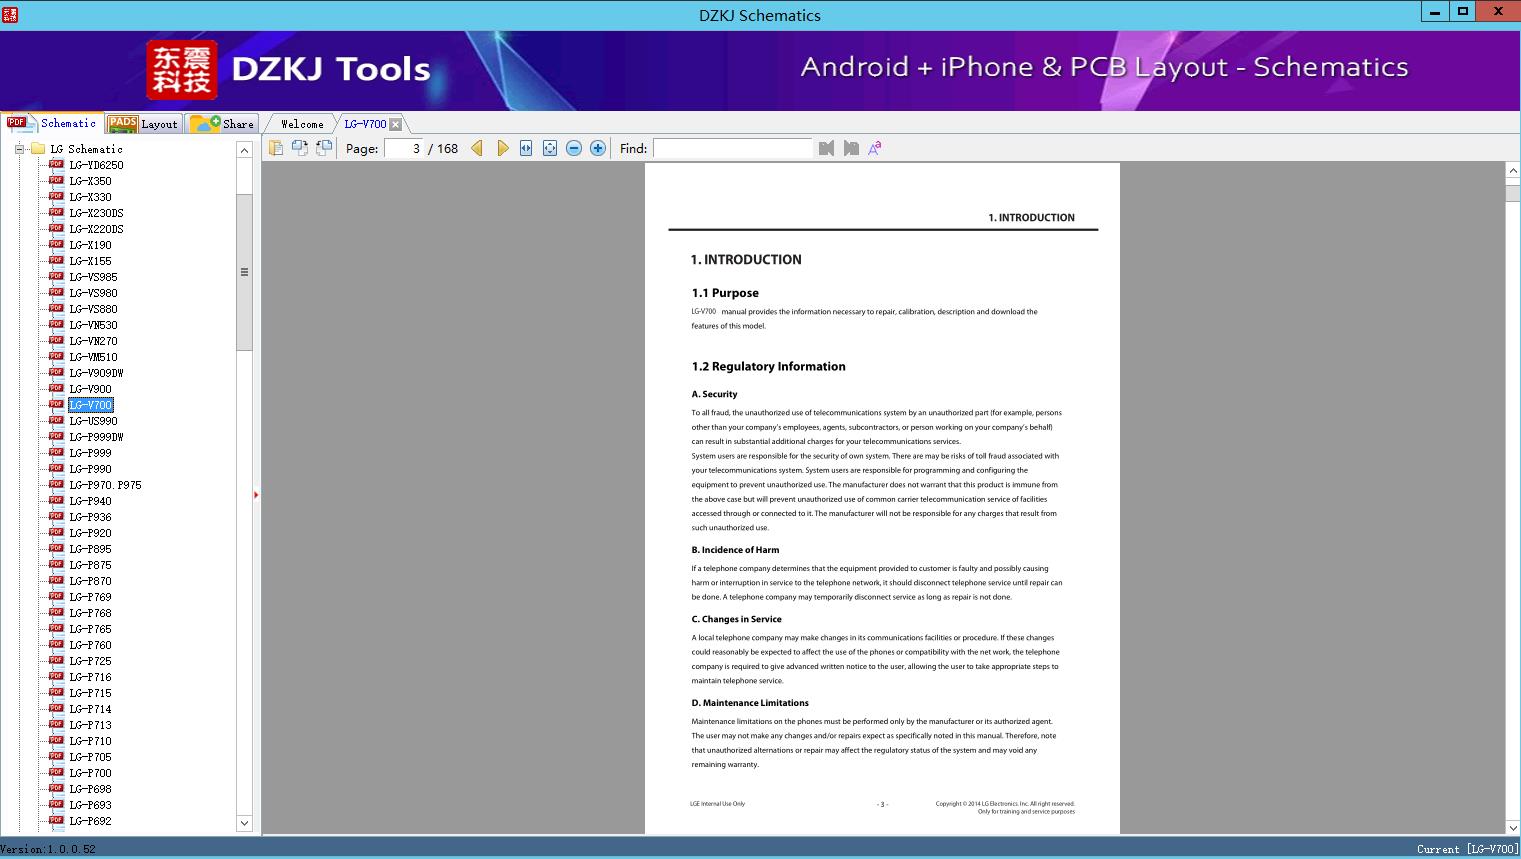Switch to the Schematic tab
Image resolution: width=1521 pixels, height=859 pixels.
point(52,123)
